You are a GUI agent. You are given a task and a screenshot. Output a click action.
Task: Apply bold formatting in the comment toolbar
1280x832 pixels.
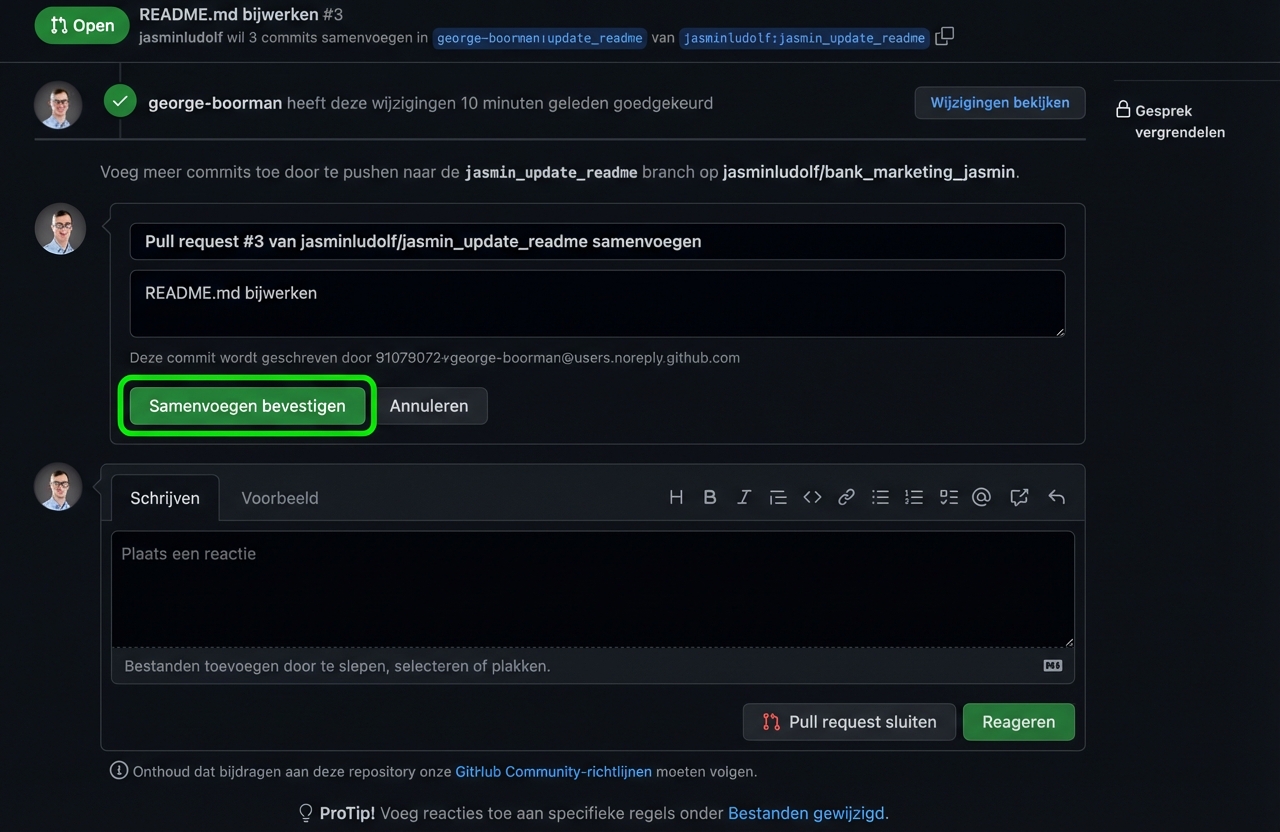(x=710, y=497)
